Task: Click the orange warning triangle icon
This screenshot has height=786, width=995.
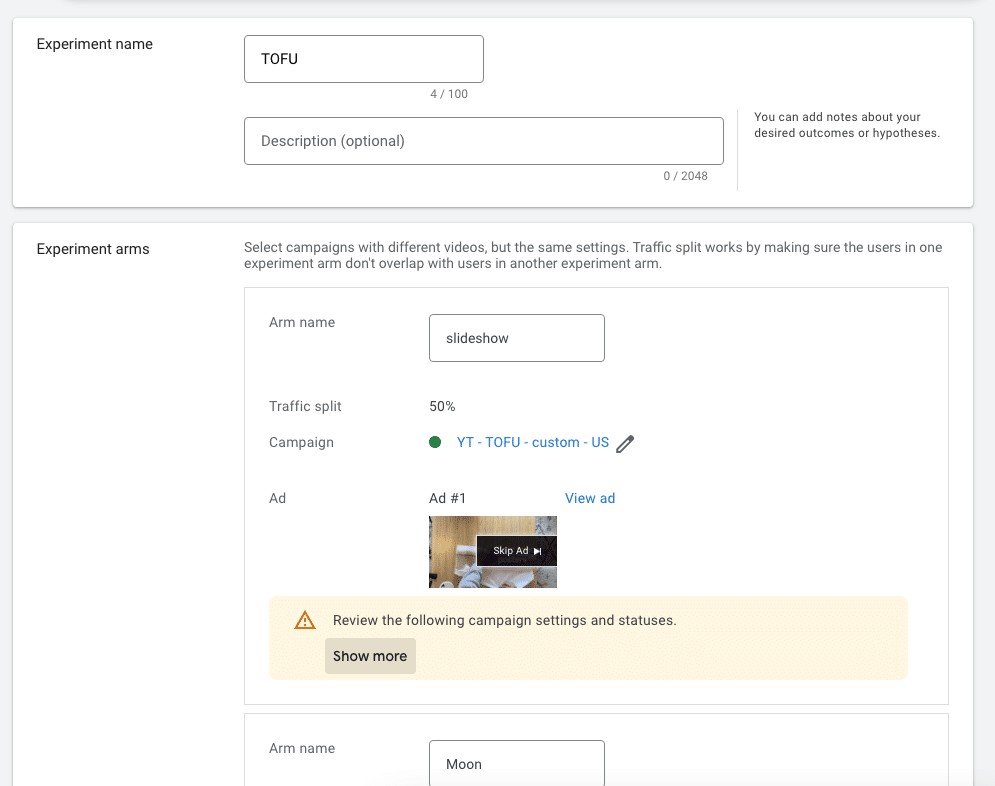Action: coord(305,620)
